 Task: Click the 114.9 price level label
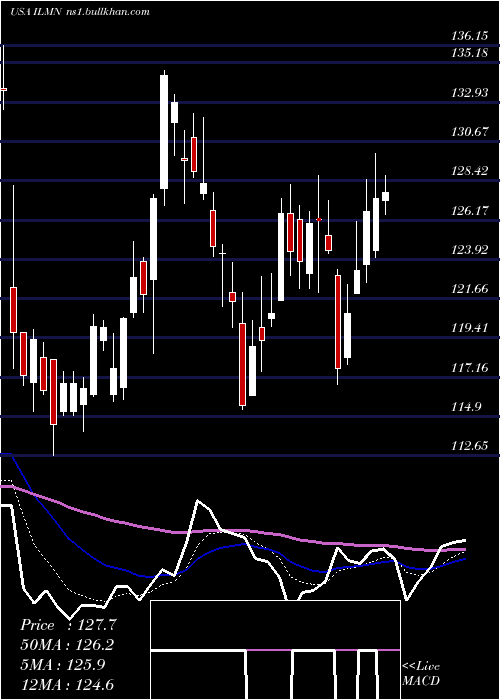[466, 407]
